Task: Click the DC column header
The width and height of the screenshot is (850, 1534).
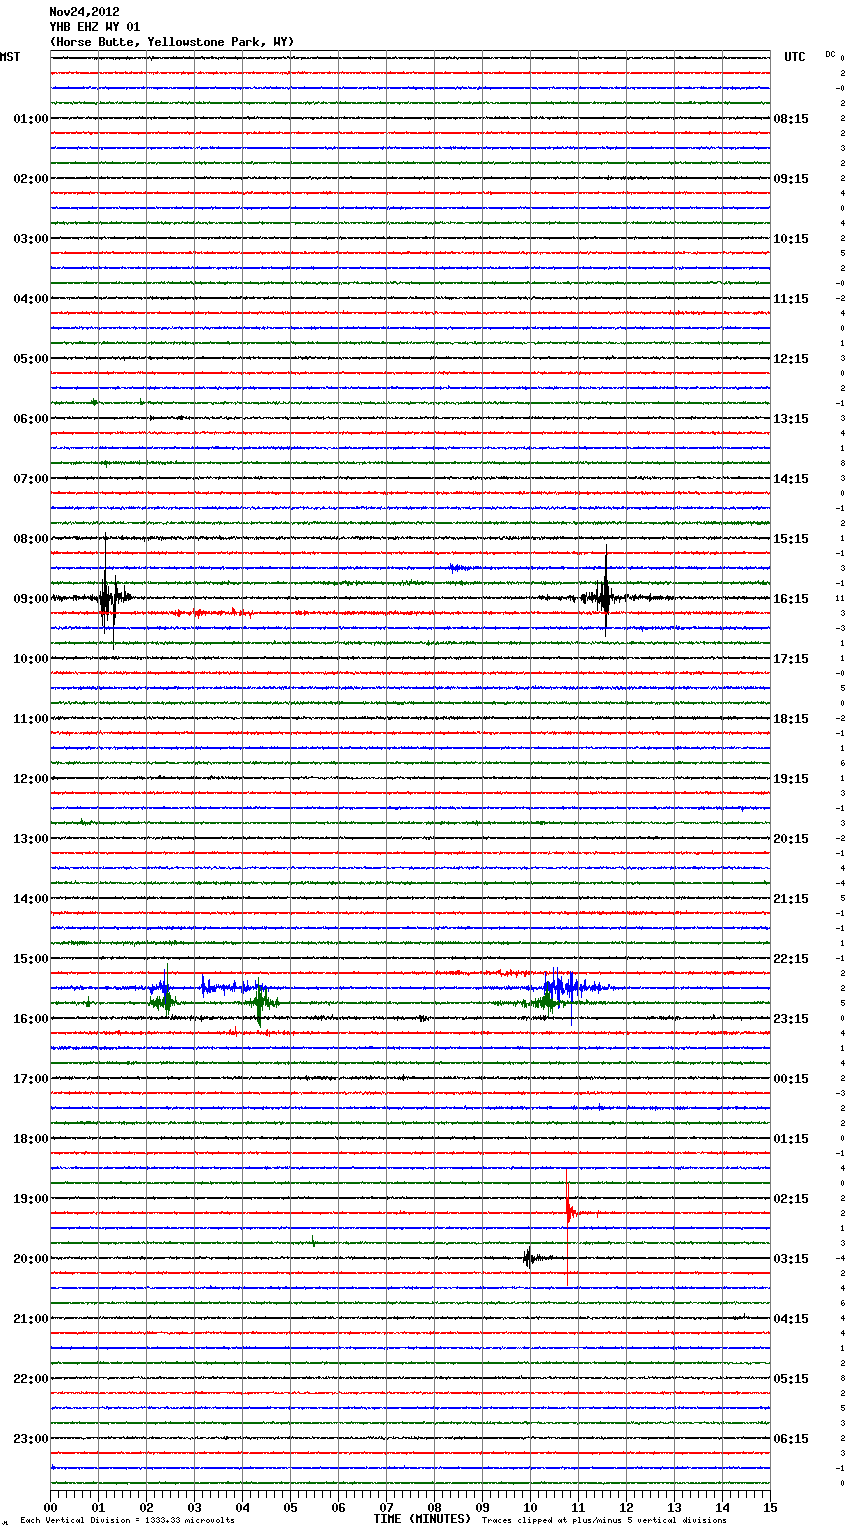Action: pyautogui.click(x=830, y=54)
